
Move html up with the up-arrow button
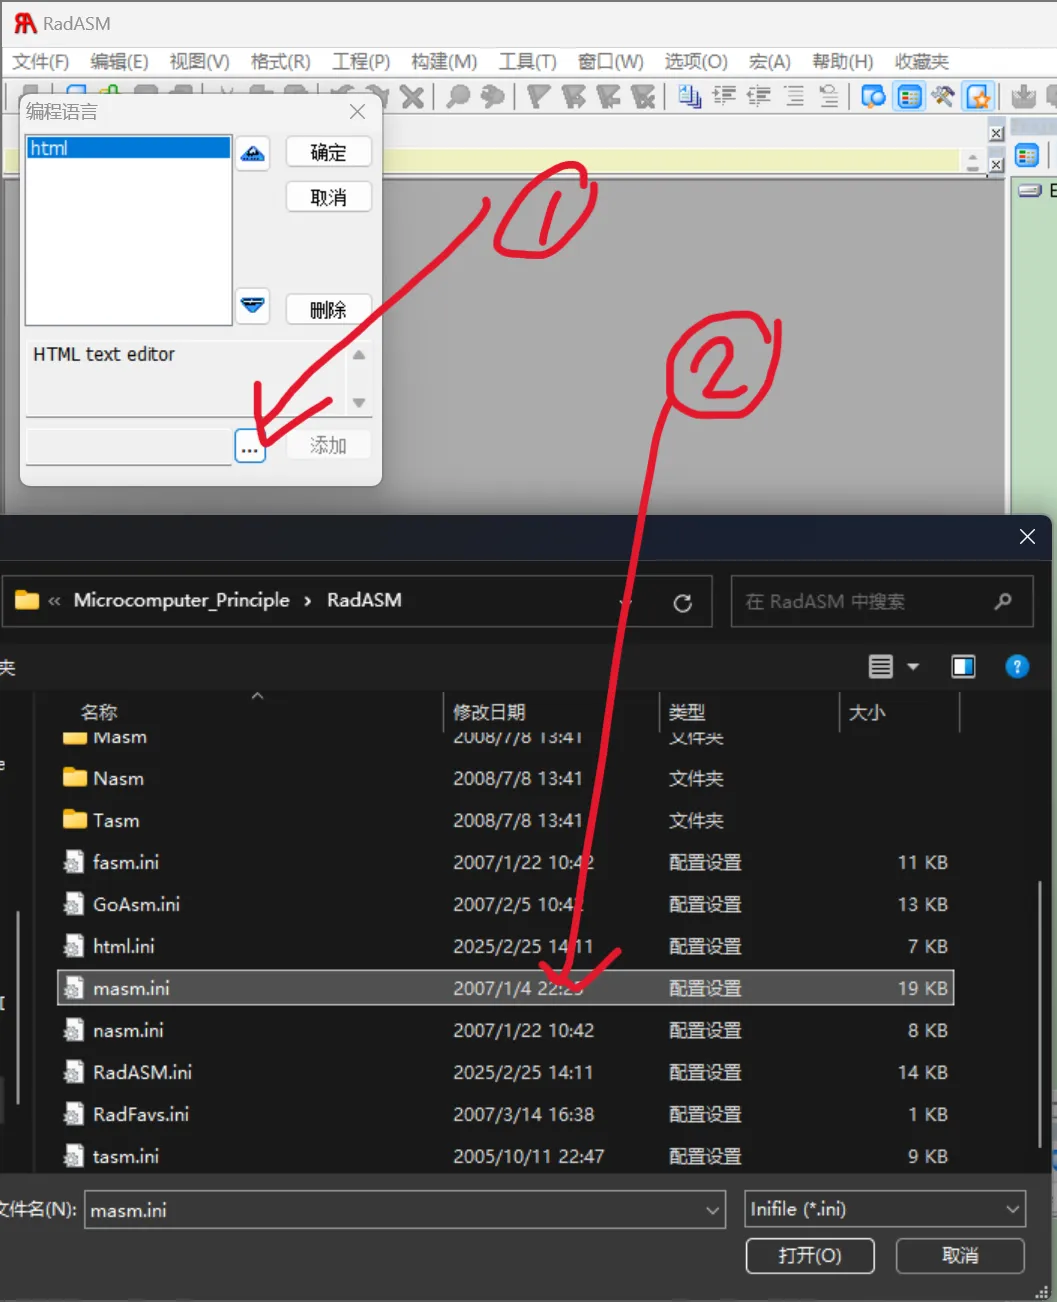253,153
